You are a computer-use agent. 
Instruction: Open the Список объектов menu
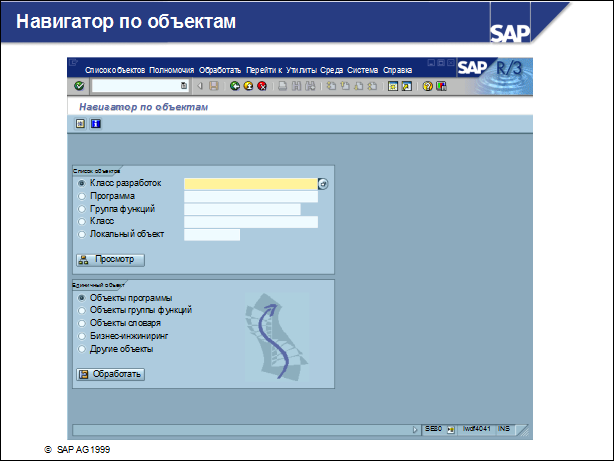pos(115,70)
